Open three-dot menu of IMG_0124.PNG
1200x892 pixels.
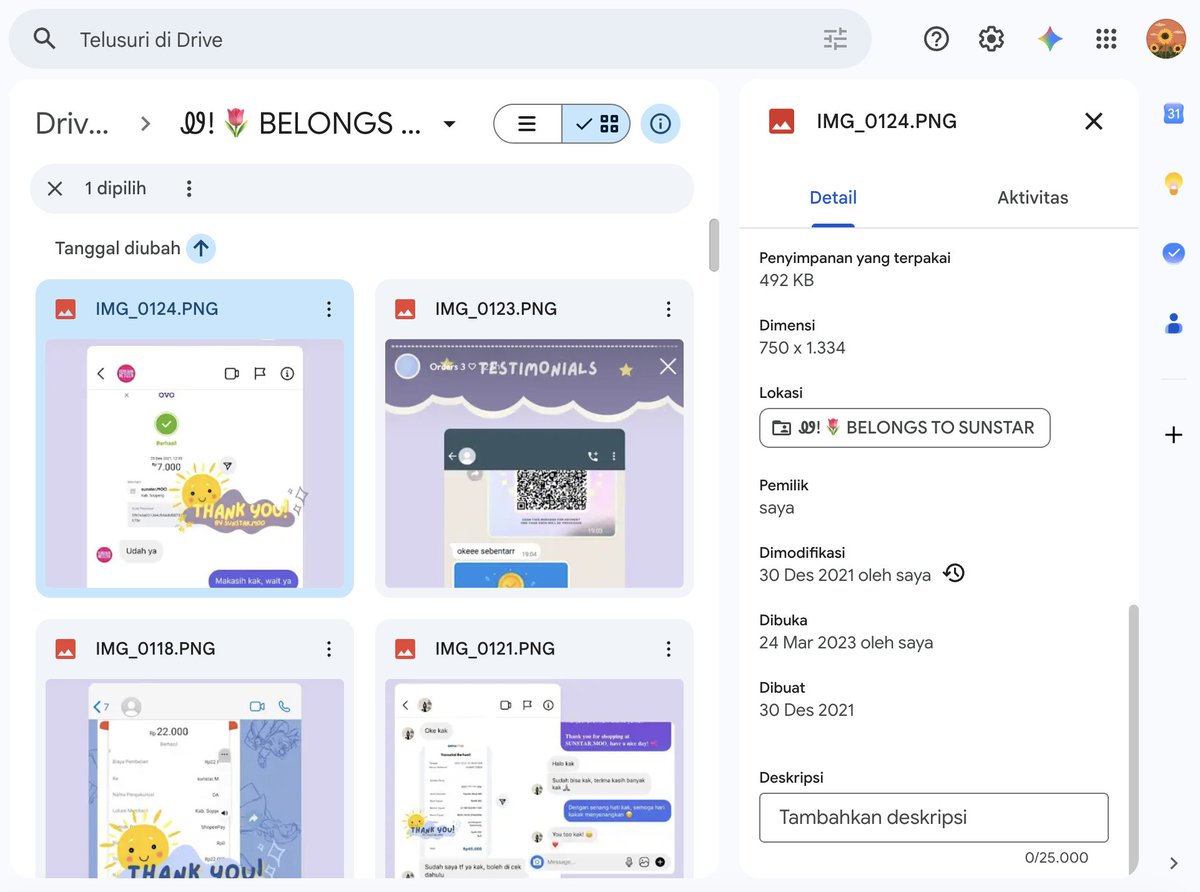pos(329,309)
